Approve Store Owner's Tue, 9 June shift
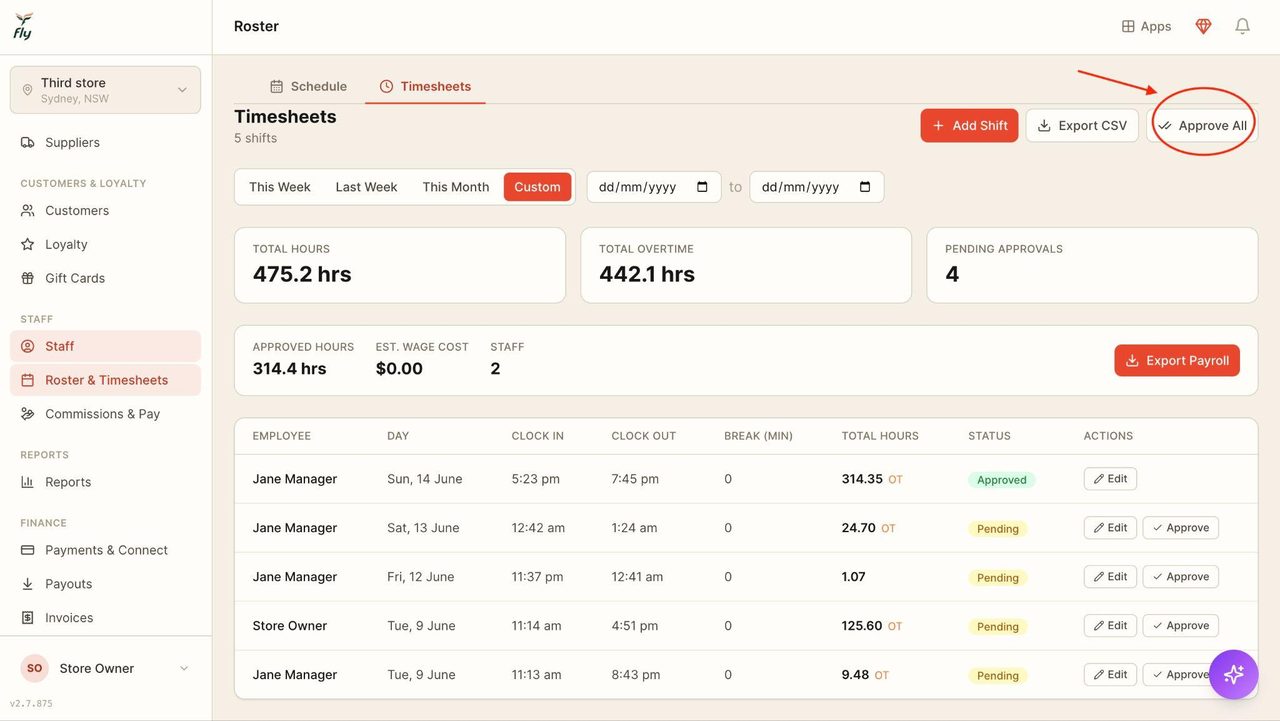This screenshot has width=1280, height=721. [1181, 626]
